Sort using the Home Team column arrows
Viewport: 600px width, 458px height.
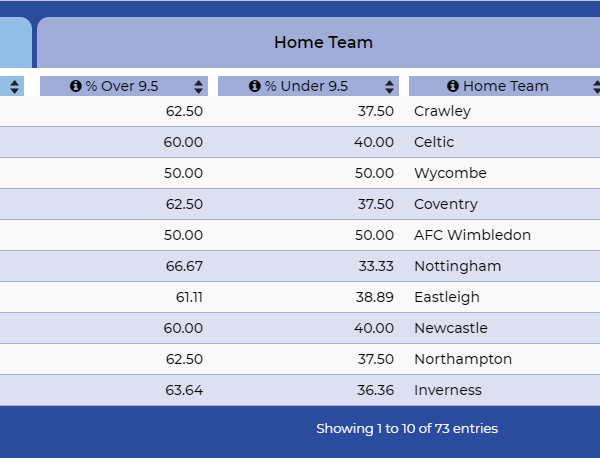tap(596, 86)
